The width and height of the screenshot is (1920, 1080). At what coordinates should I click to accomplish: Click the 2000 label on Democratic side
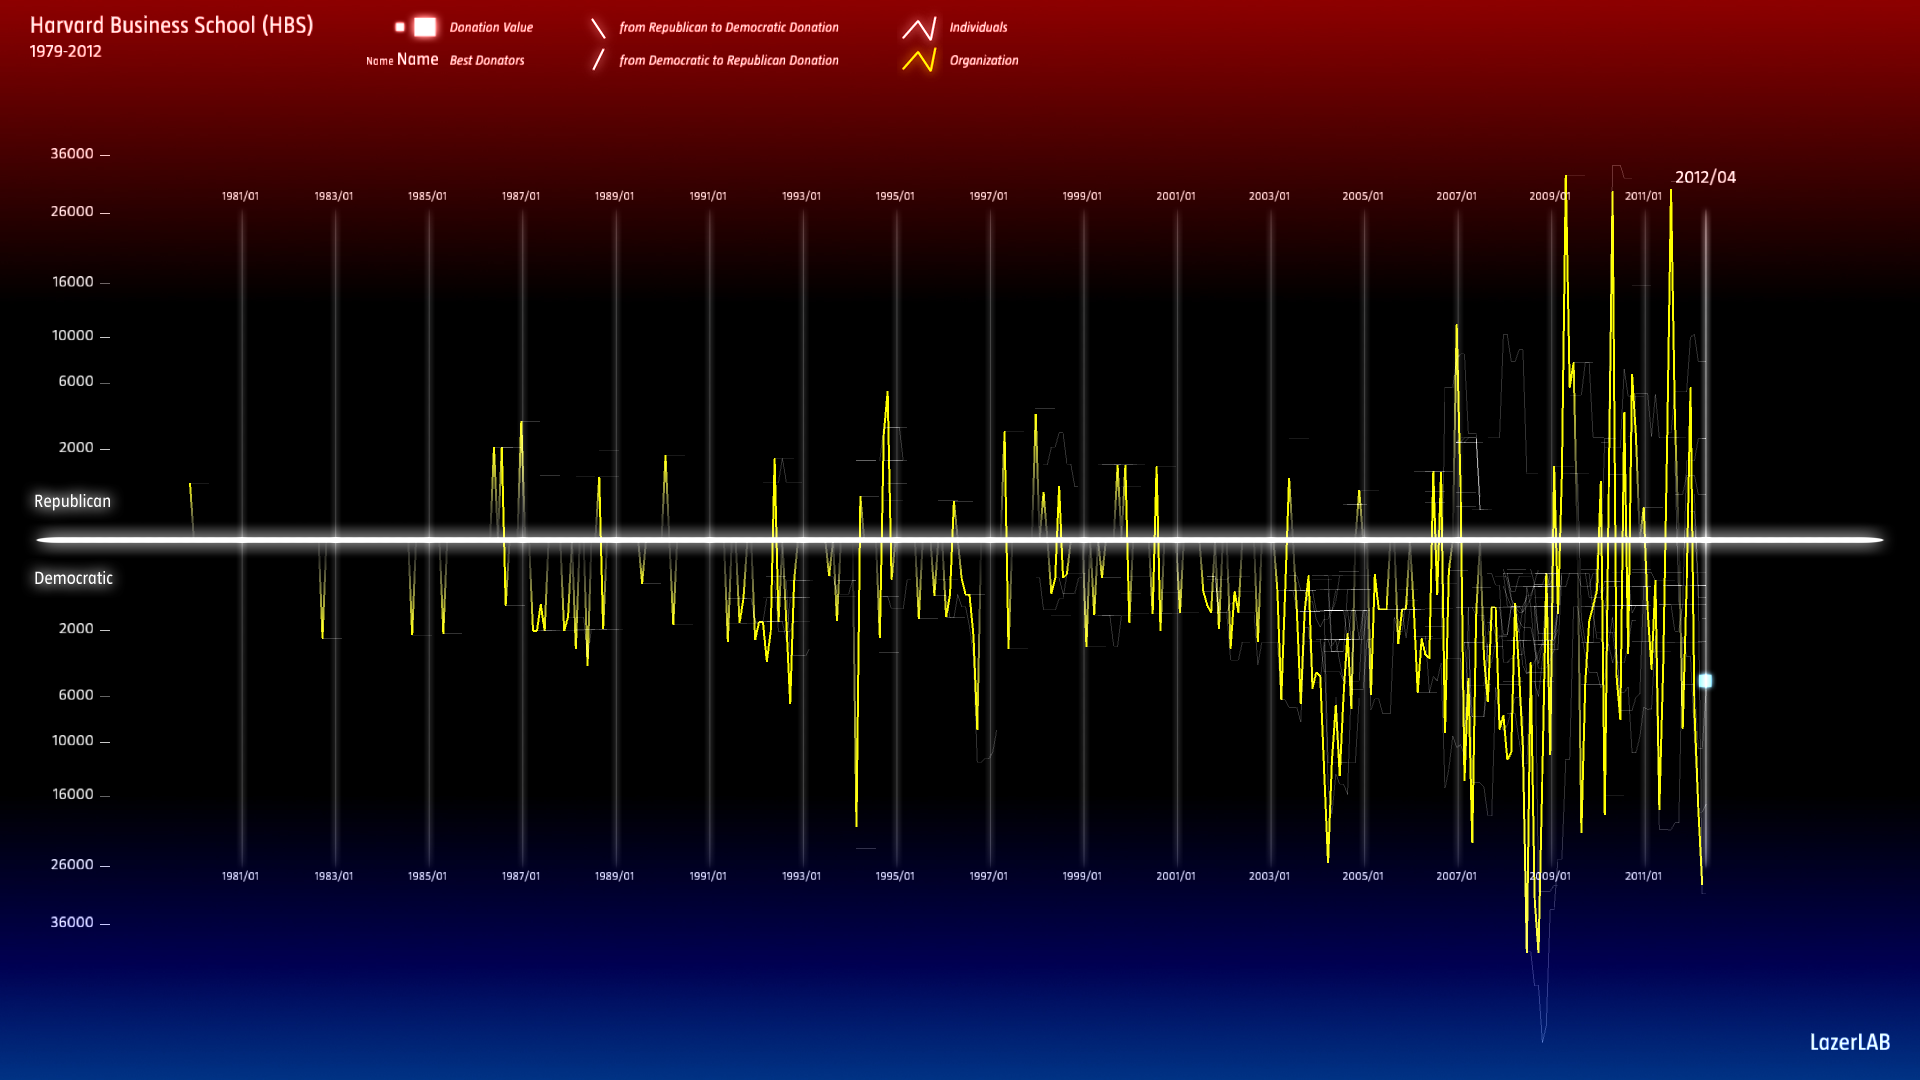(x=76, y=629)
